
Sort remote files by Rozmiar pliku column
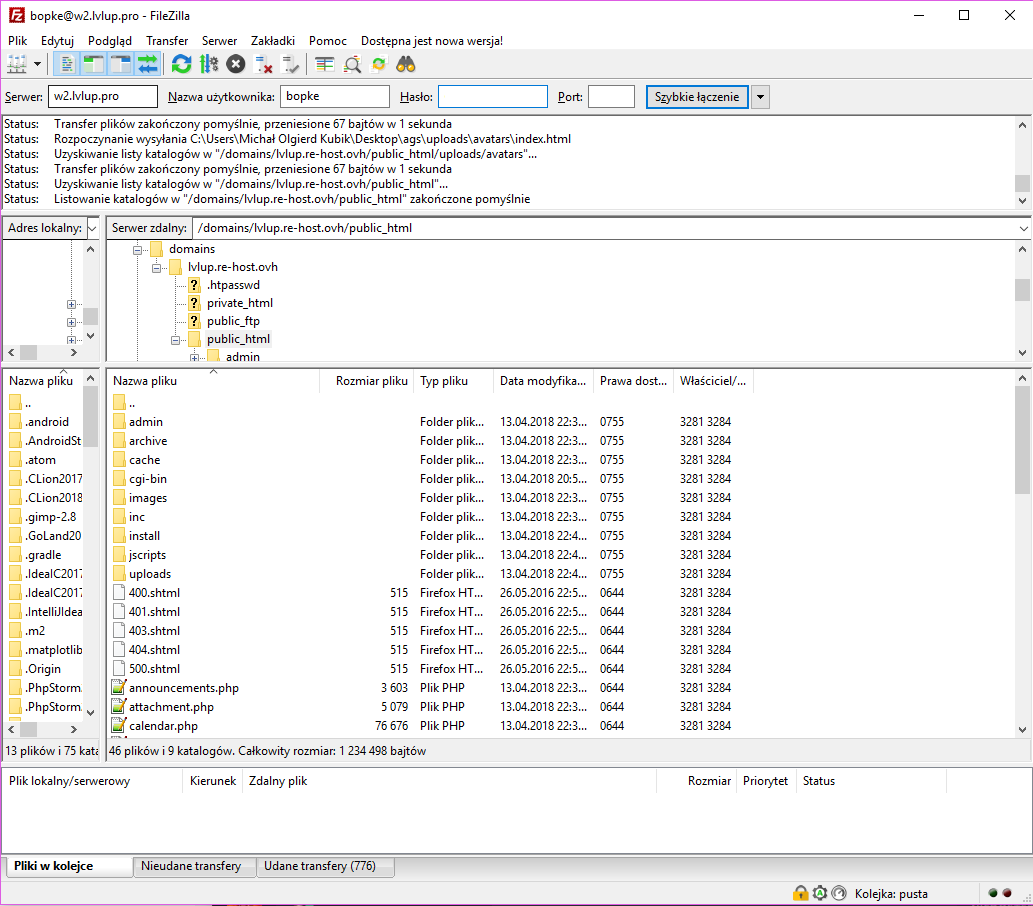click(371, 381)
